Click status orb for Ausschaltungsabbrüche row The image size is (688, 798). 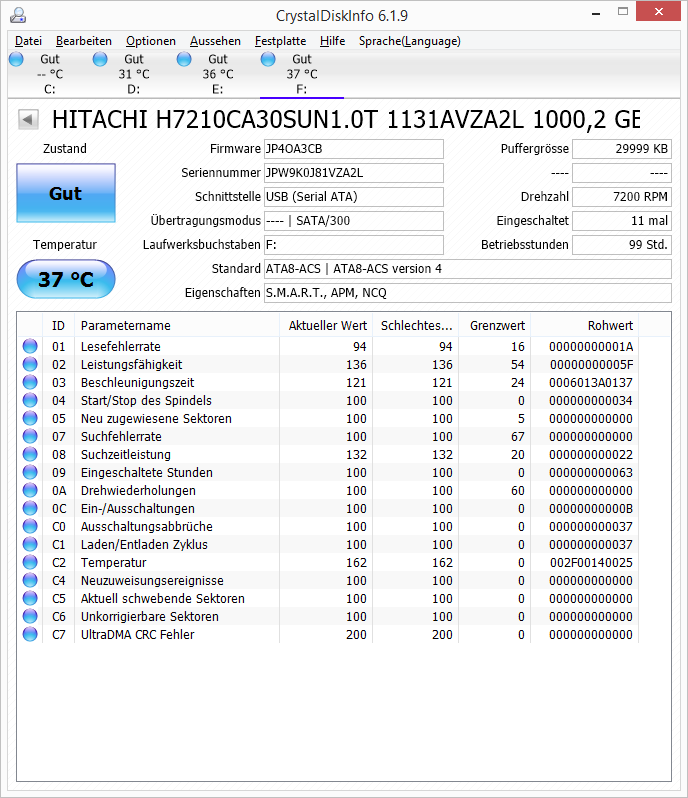tap(30, 526)
